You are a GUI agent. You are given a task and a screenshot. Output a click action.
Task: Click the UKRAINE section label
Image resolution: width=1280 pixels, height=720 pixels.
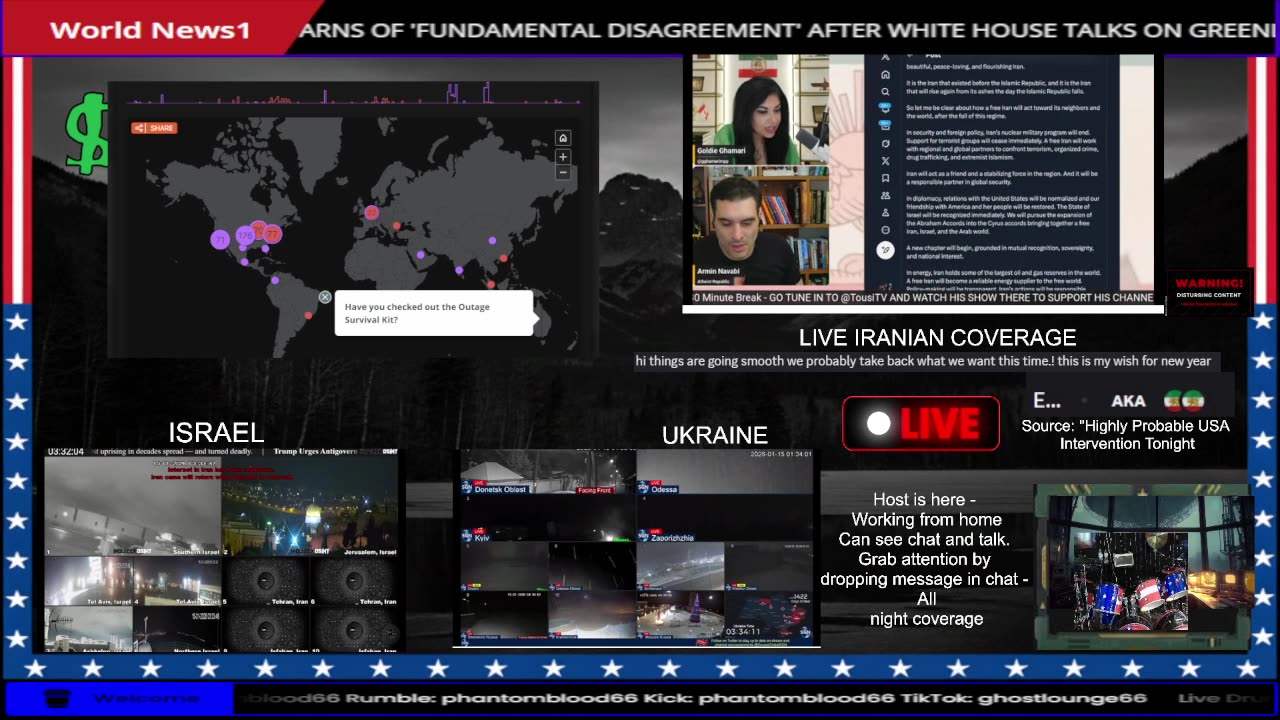[x=715, y=435]
